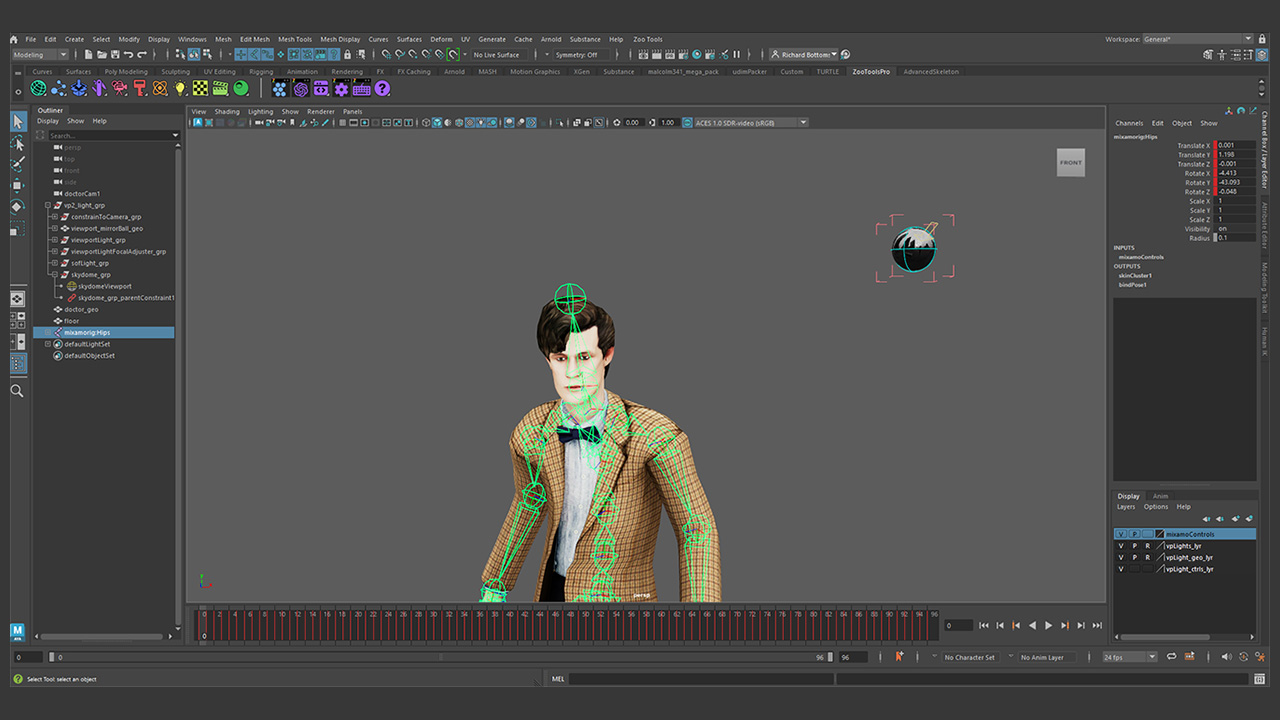Click the yellow lightbulb shelf icon

tap(179, 88)
